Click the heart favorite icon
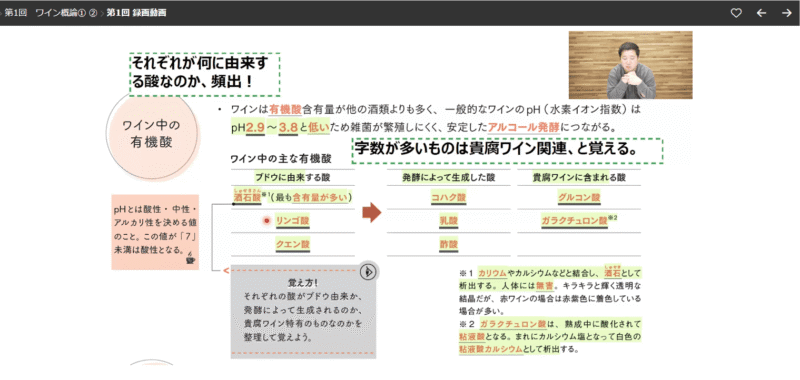 (x=736, y=13)
